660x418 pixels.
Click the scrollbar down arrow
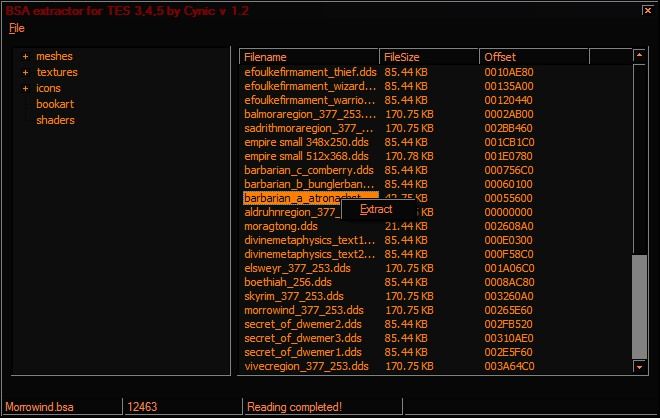[x=639, y=367]
